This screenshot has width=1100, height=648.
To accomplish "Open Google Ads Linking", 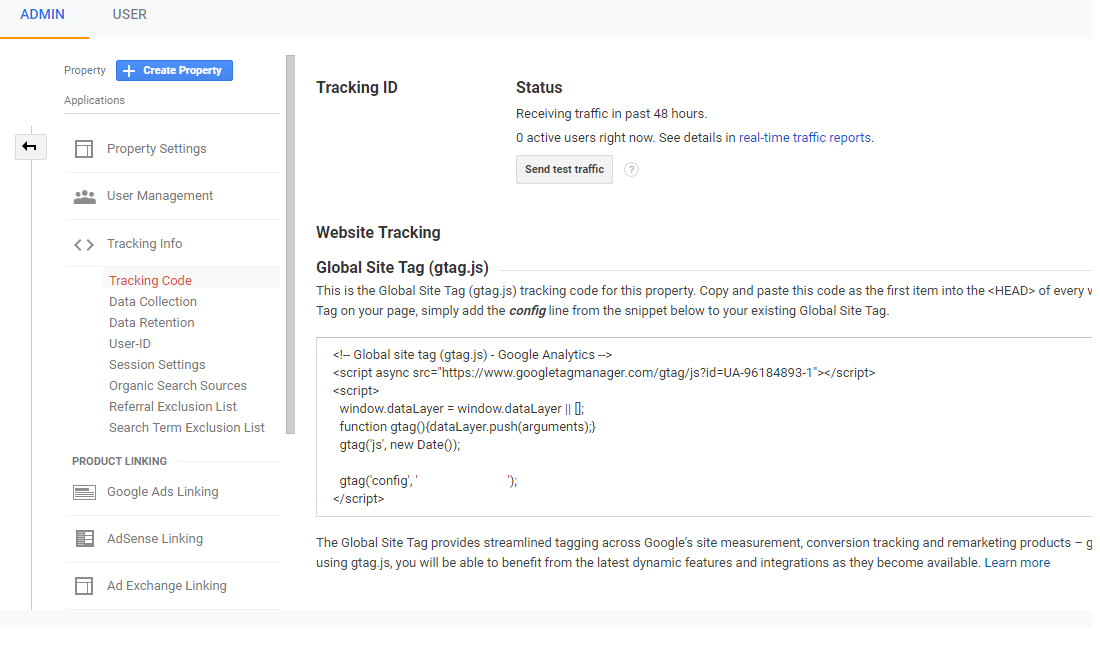I will coord(163,492).
